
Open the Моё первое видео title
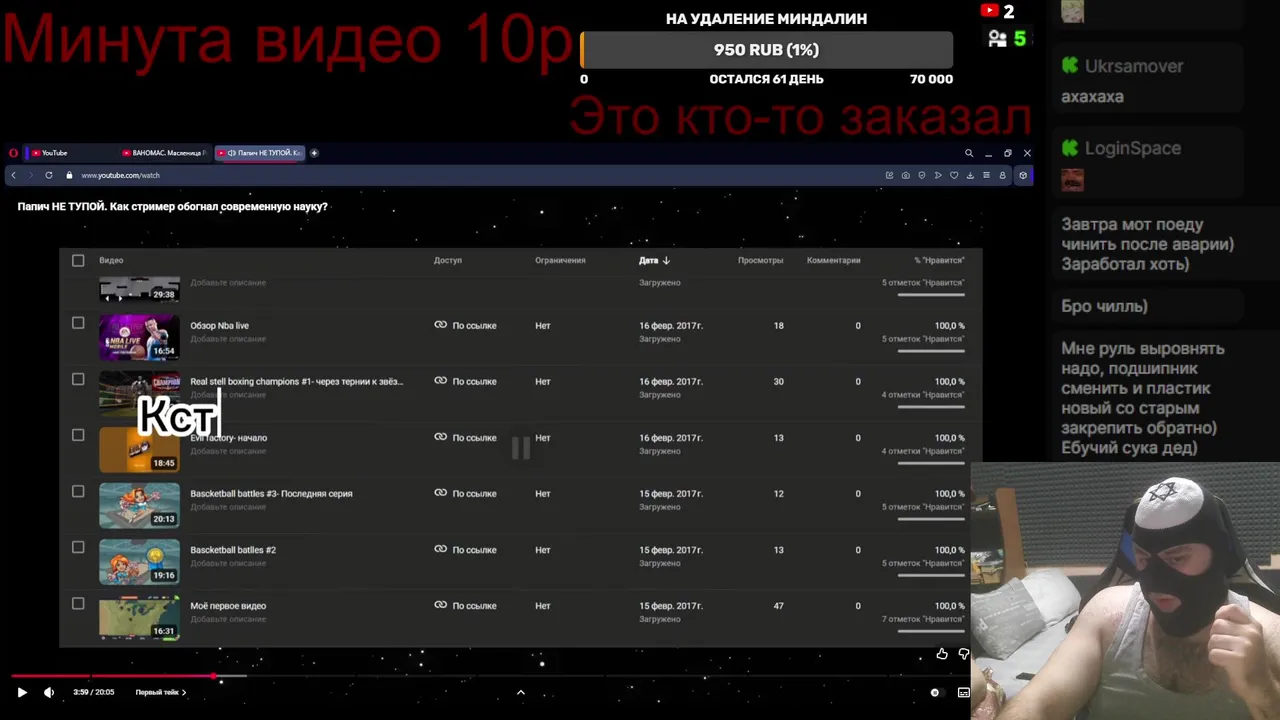coord(228,605)
